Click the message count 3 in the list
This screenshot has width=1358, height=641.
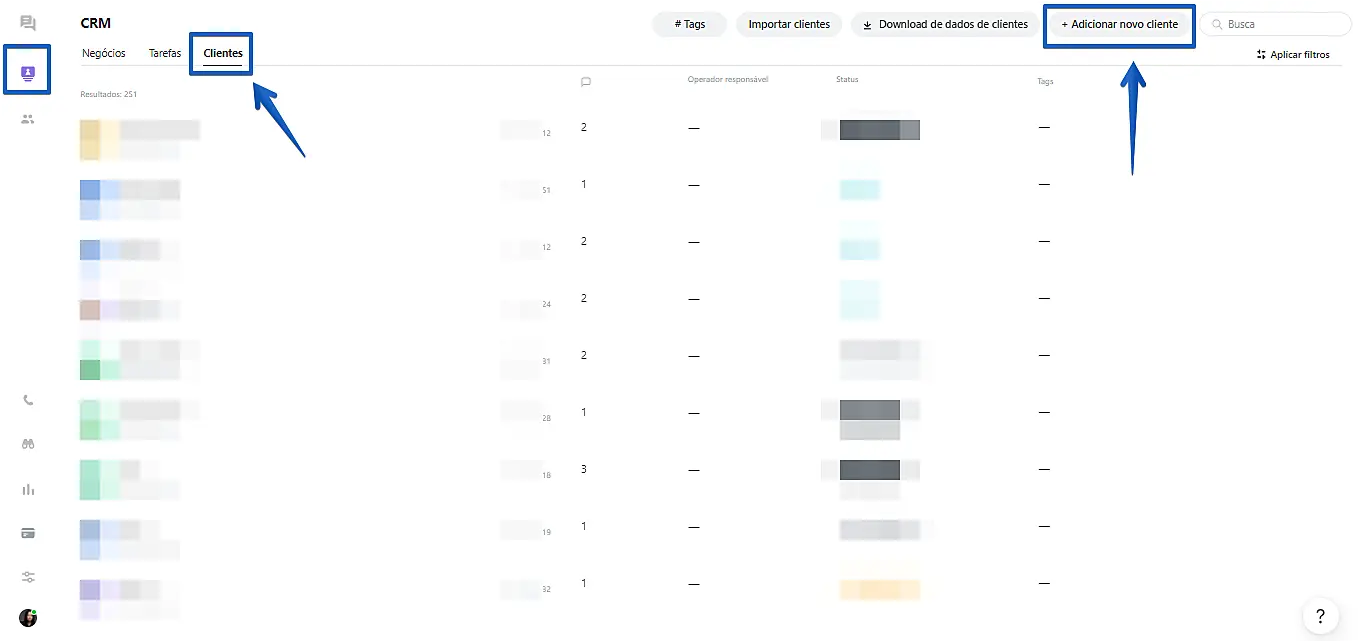click(584, 469)
